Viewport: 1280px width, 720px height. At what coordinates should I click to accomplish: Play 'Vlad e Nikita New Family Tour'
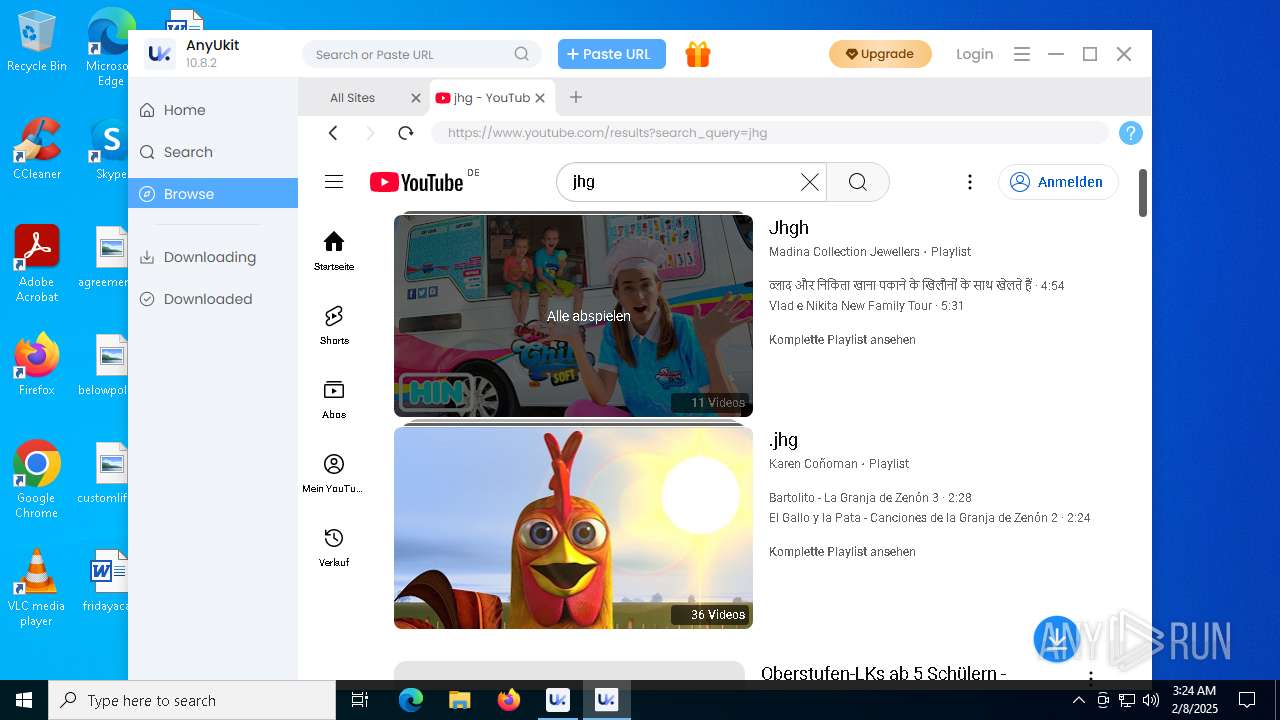click(866, 306)
